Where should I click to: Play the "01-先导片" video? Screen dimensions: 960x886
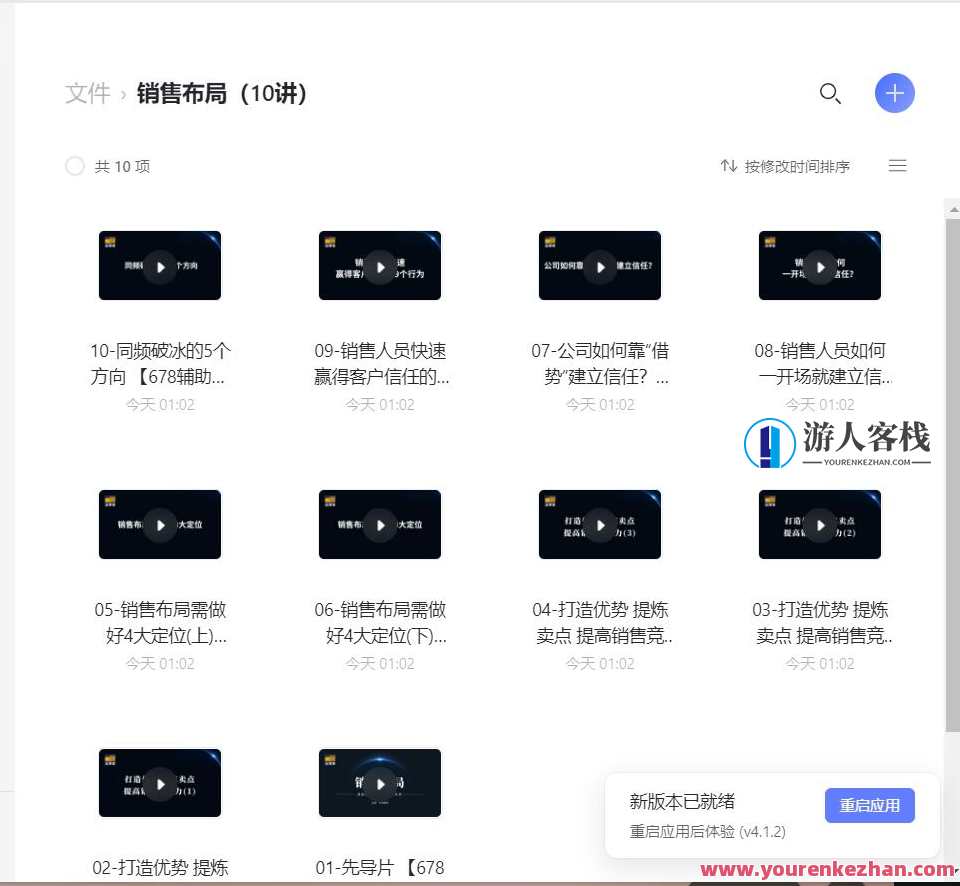(380, 783)
